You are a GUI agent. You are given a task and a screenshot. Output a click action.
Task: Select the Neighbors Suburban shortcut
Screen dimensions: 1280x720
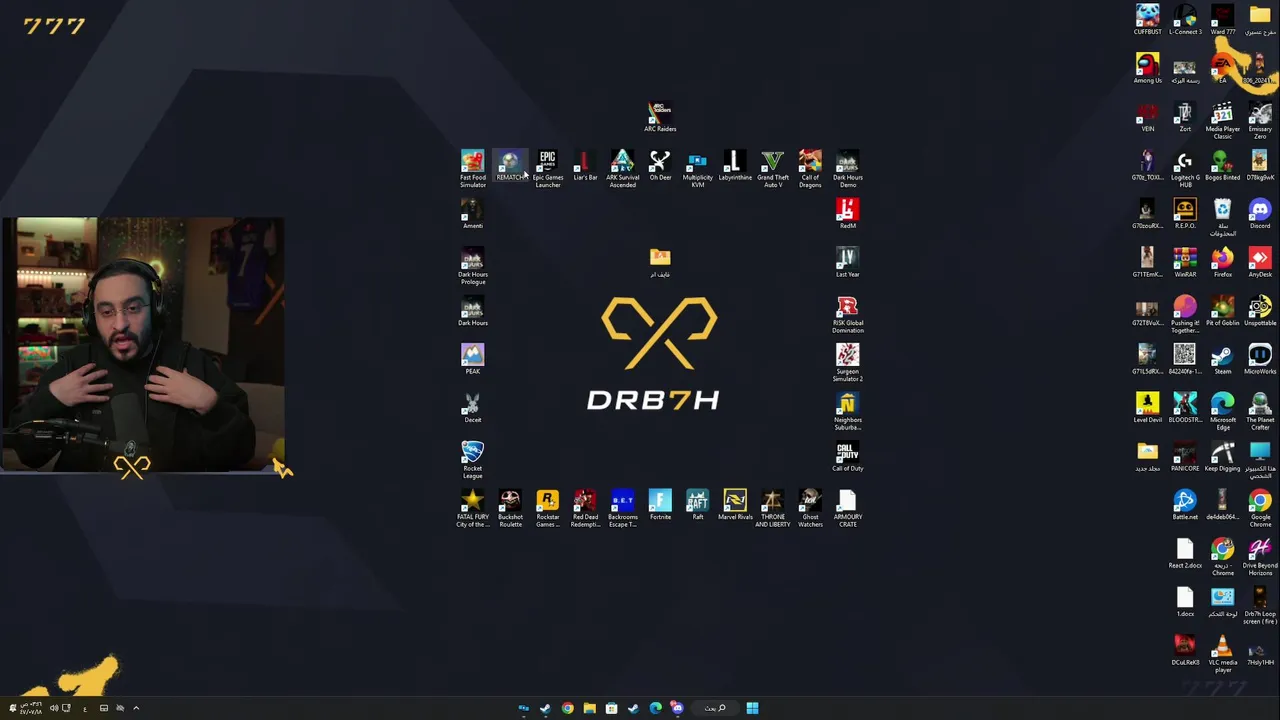click(x=848, y=412)
